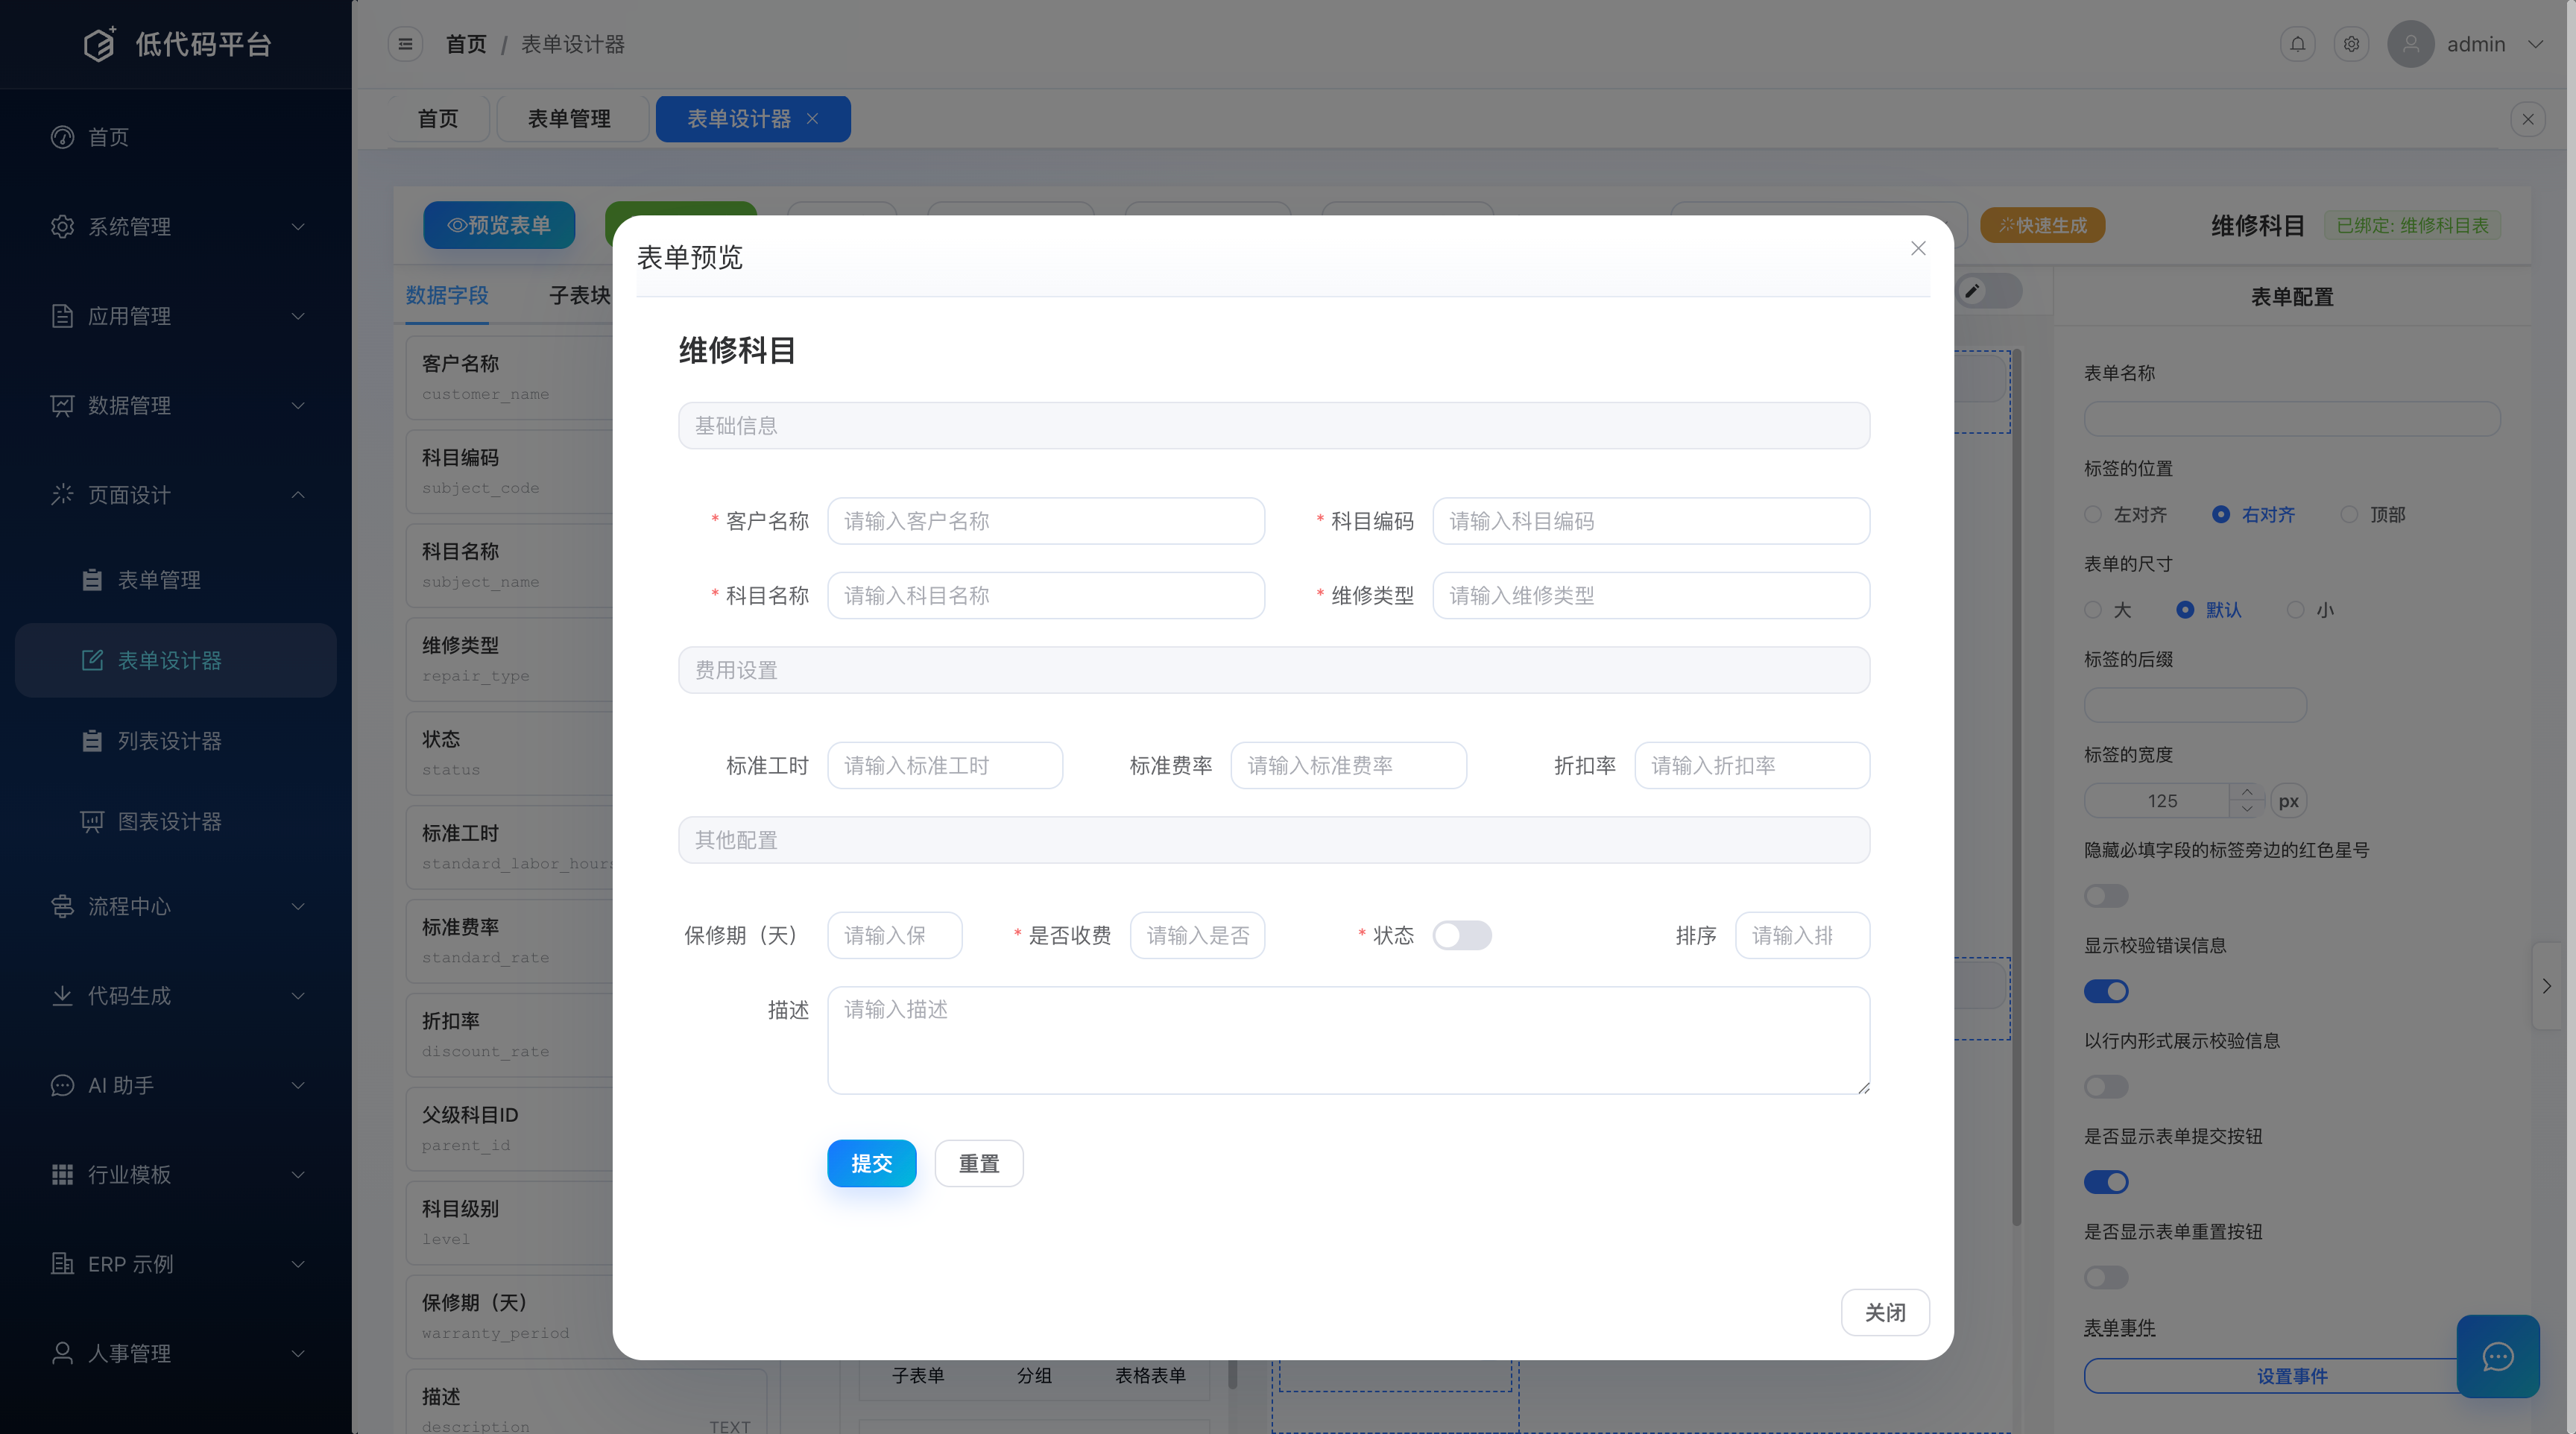Select the 右对齐 label position radio
The image size is (2576, 1434).
pos(2221,515)
